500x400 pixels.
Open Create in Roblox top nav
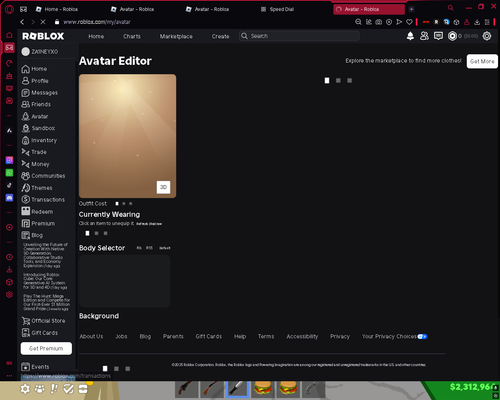pyautogui.click(x=220, y=36)
